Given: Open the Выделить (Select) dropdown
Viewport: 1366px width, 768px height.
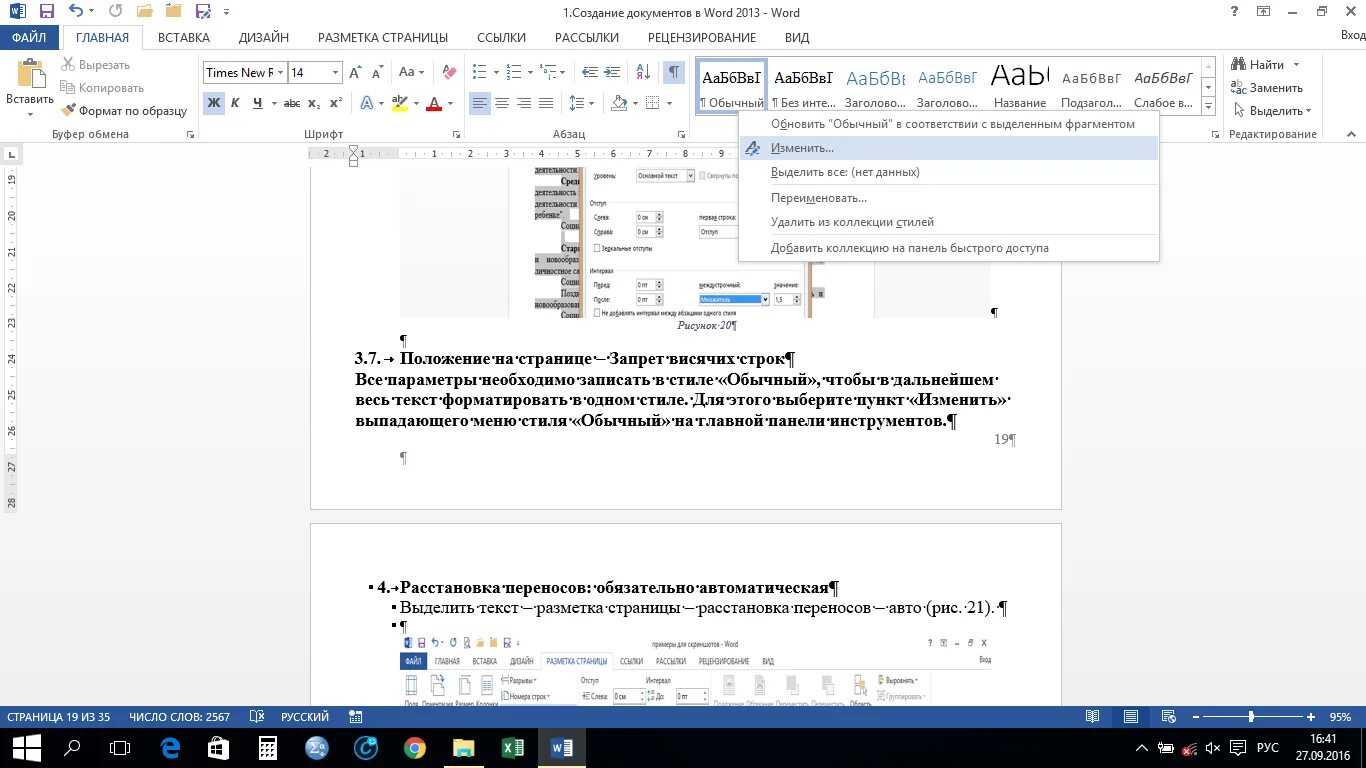Looking at the screenshot, I should tap(1274, 111).
